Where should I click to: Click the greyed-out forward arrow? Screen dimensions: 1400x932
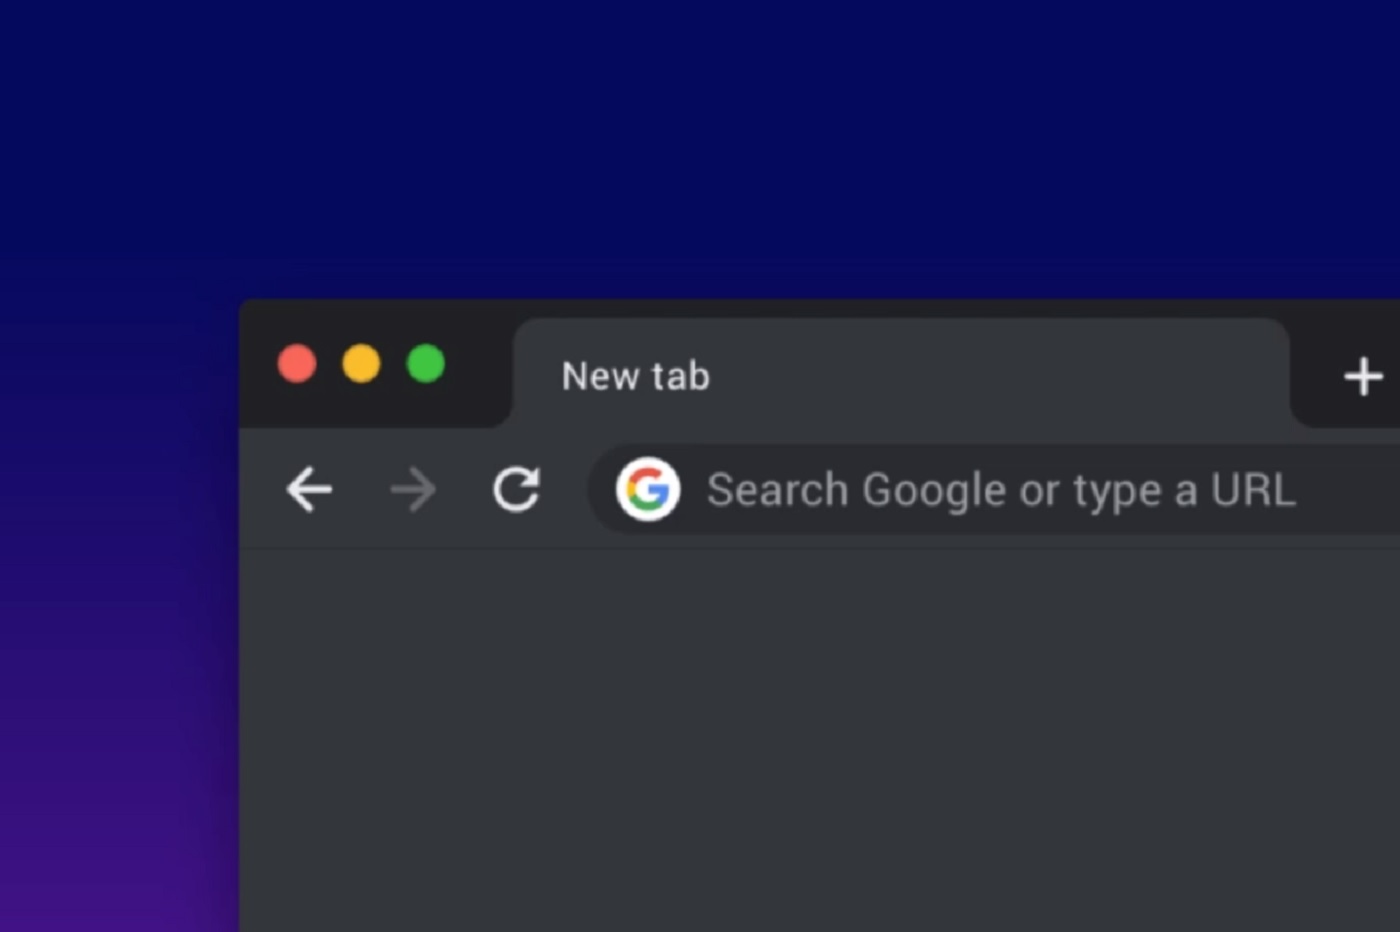click(413, 490)
